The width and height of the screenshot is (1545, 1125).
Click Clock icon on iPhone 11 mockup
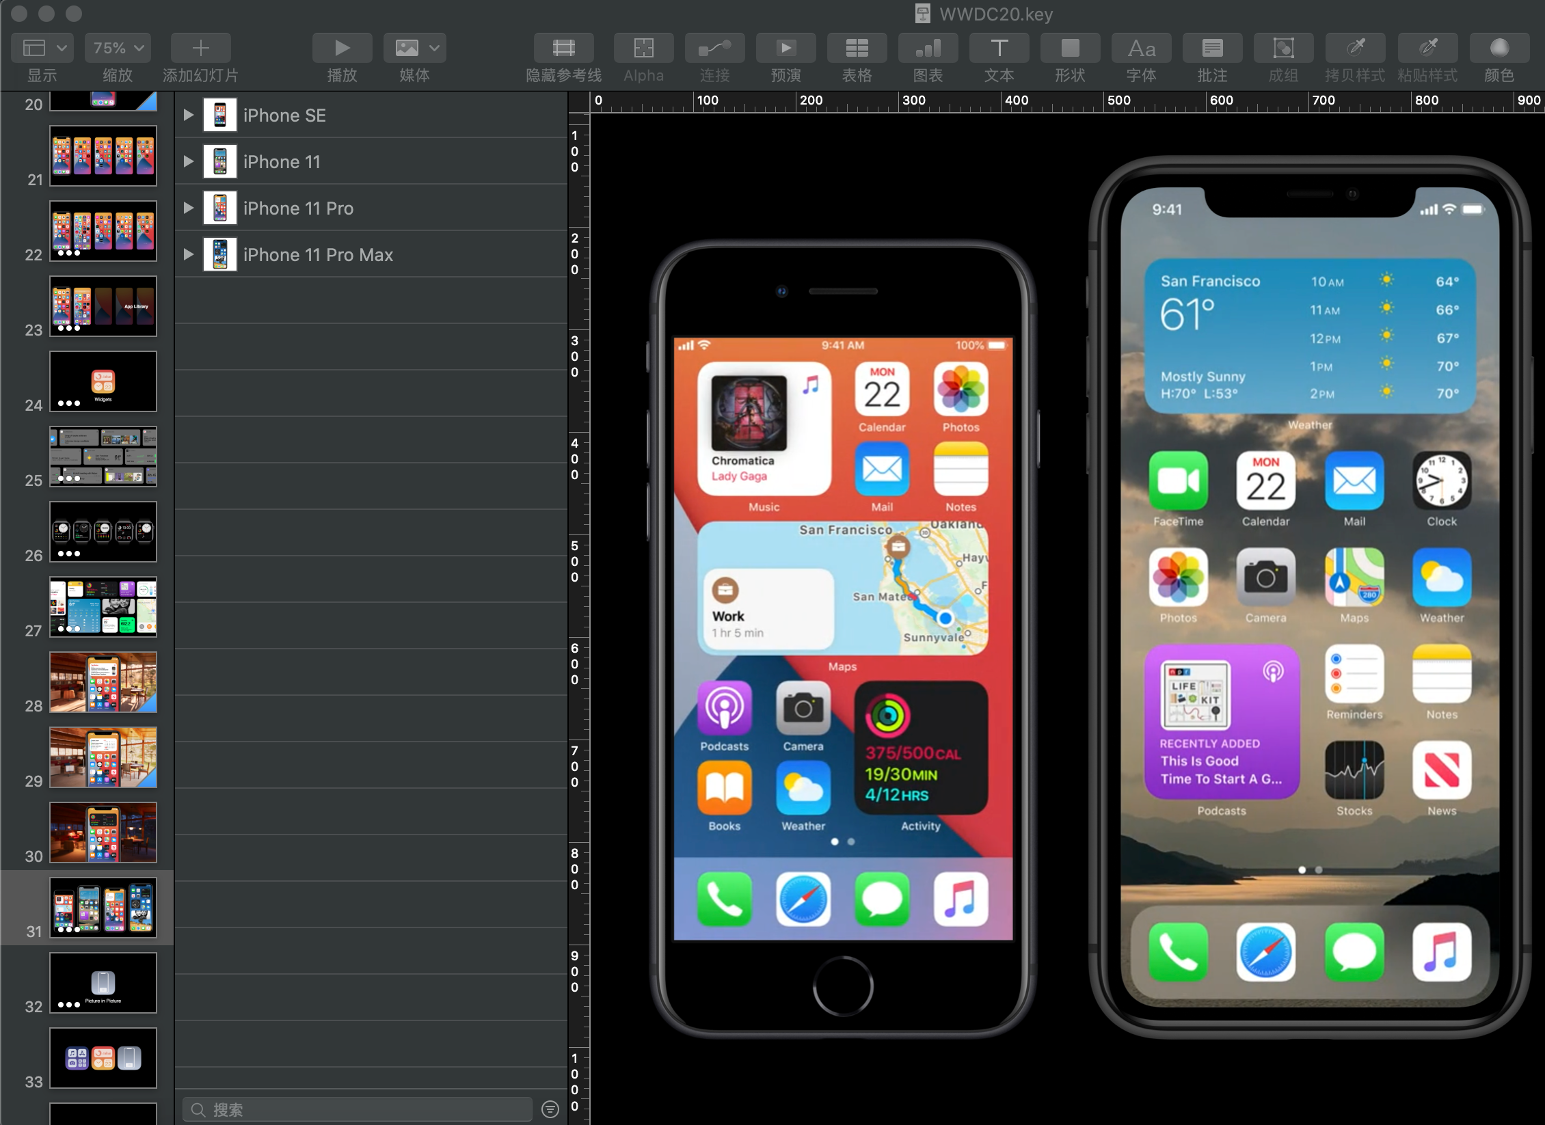coord(1442,481)
